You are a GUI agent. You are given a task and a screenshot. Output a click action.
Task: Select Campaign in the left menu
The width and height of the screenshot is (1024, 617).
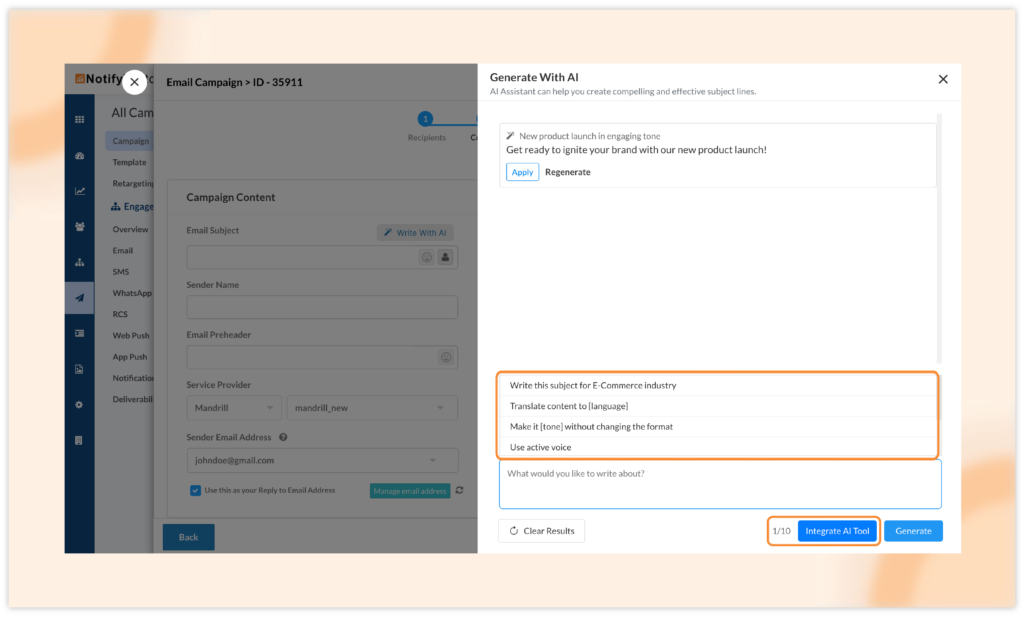click(x=130, y=141)
